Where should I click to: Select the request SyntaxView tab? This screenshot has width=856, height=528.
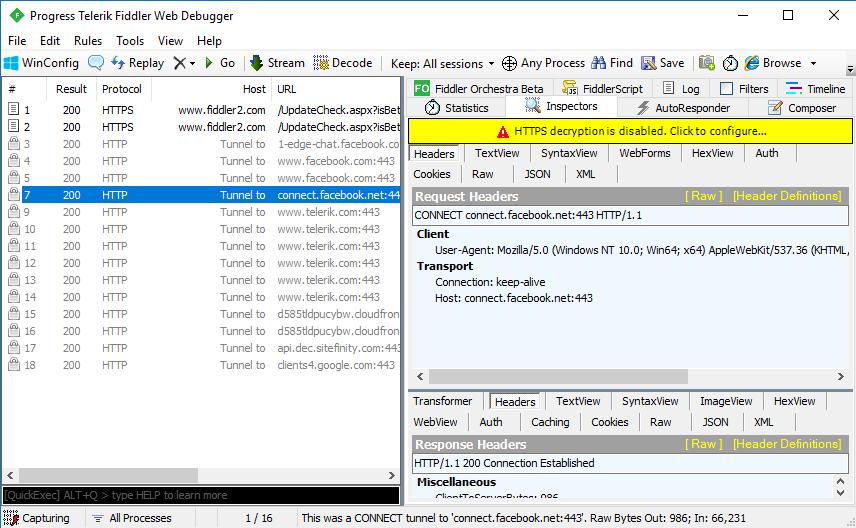pyautogui.click(x=569, y=153)
